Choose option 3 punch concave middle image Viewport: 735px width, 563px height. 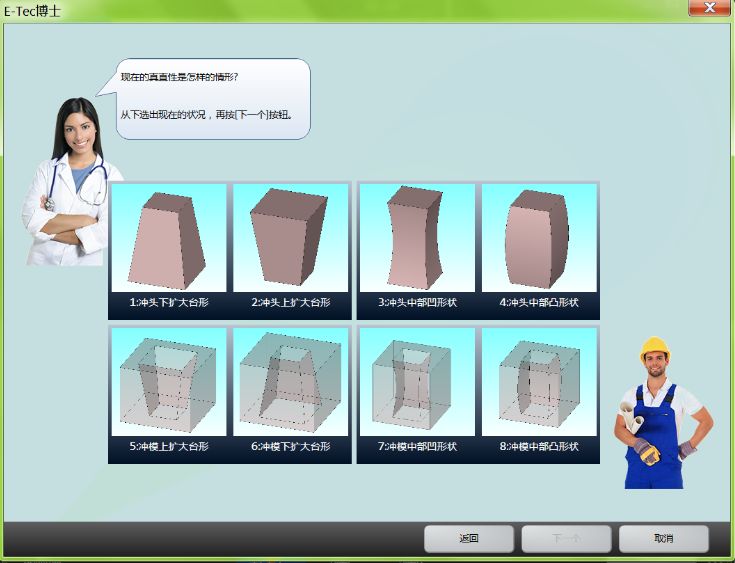417,238
